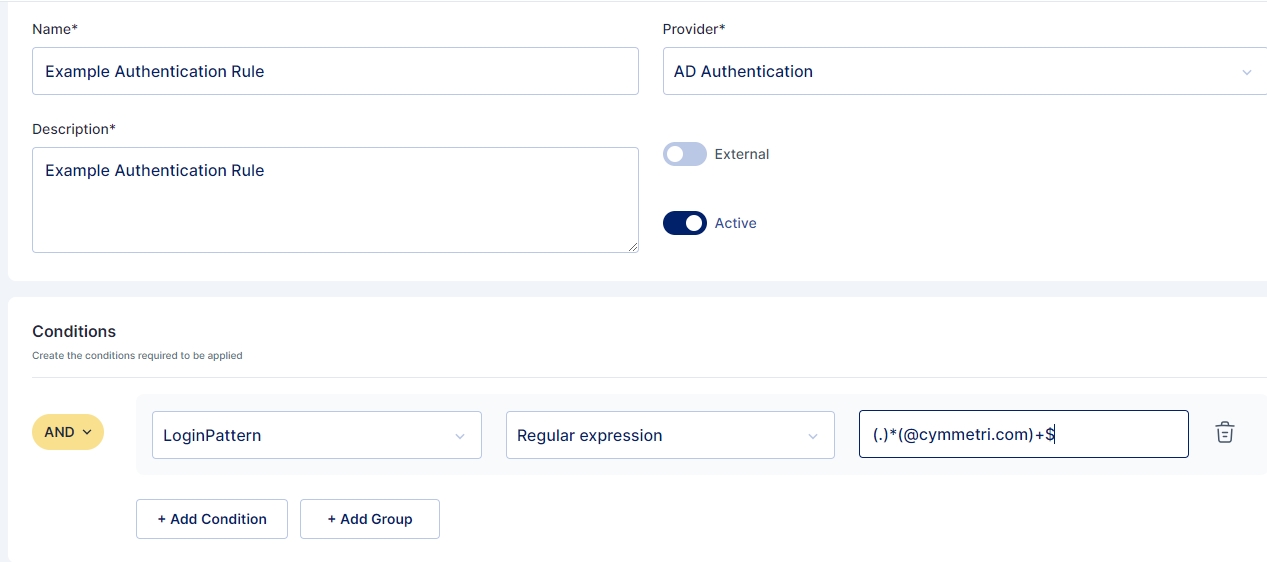Expand the AND operator dropdown

tap(68, 432)
